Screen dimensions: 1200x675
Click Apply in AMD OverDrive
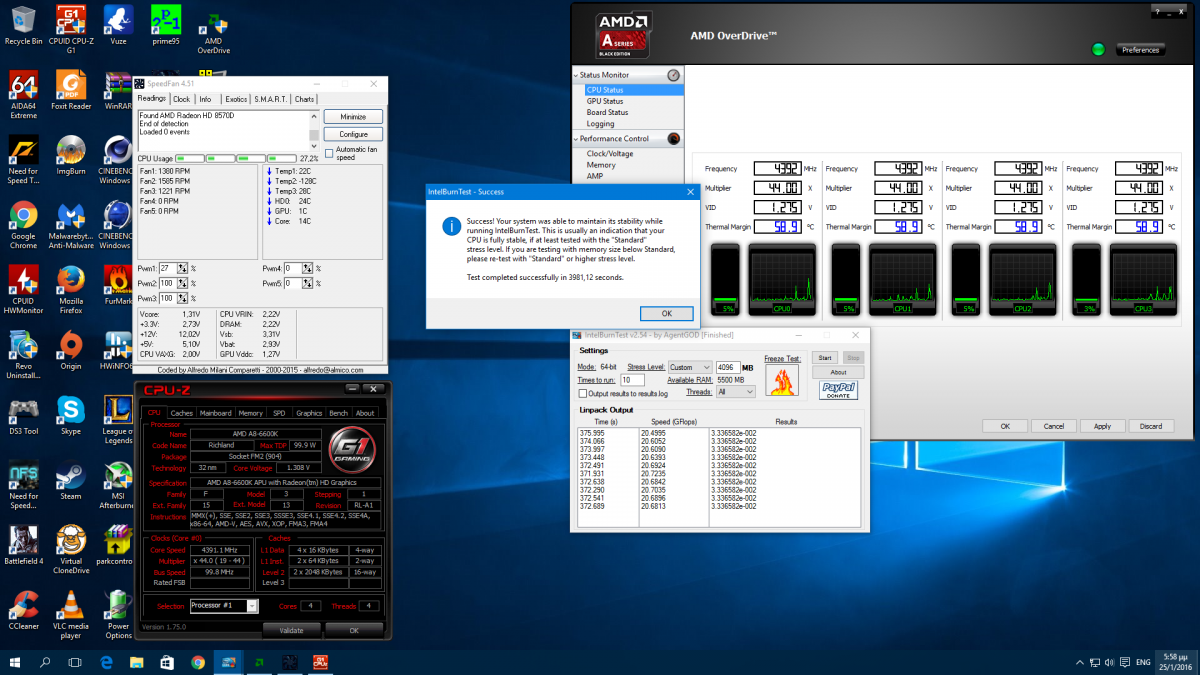(1102, 426)
